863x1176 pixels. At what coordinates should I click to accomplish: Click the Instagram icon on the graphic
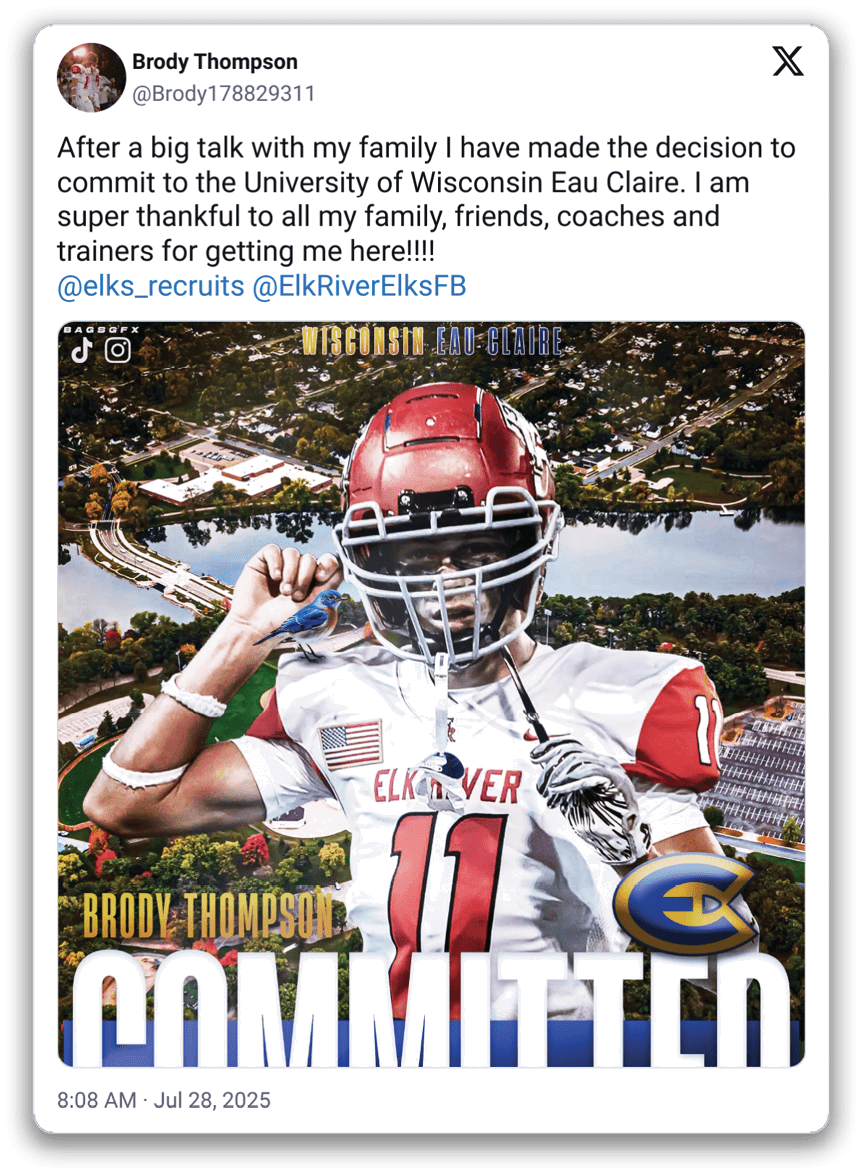tap(118, 350)
